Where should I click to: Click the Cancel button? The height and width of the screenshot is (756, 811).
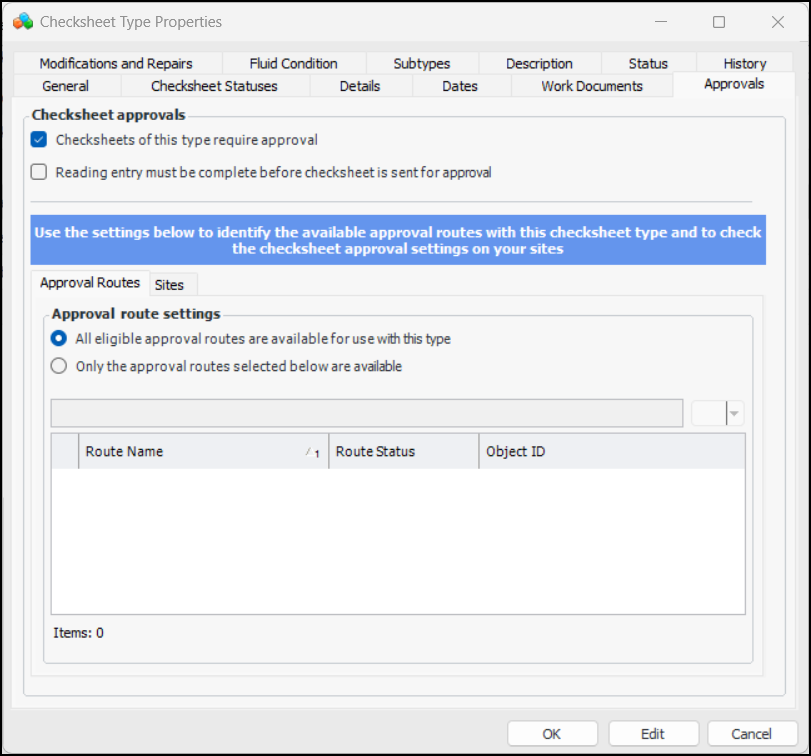click(752, 733)
